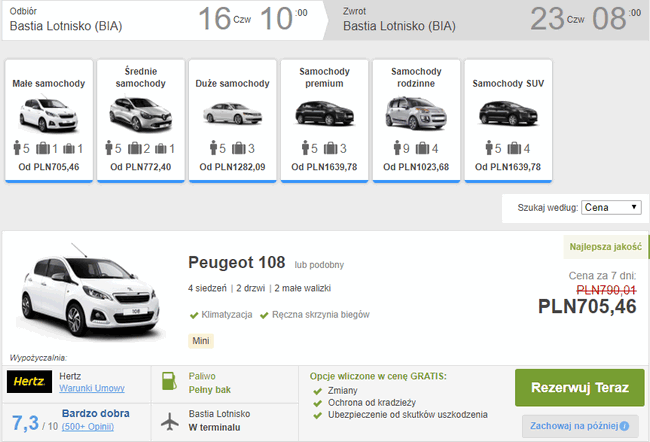Screen dimensions: 650x442
Task: Select the Samochody SUV category card
Action: [508, 121]
